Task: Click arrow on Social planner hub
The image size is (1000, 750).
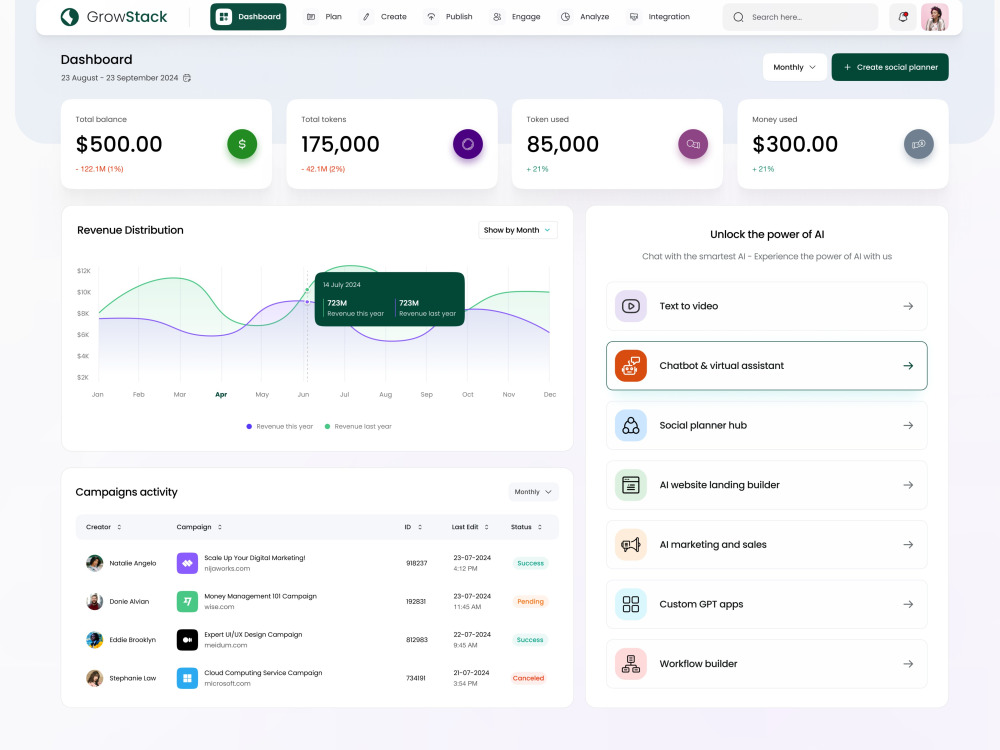Action: coord(908,425)
